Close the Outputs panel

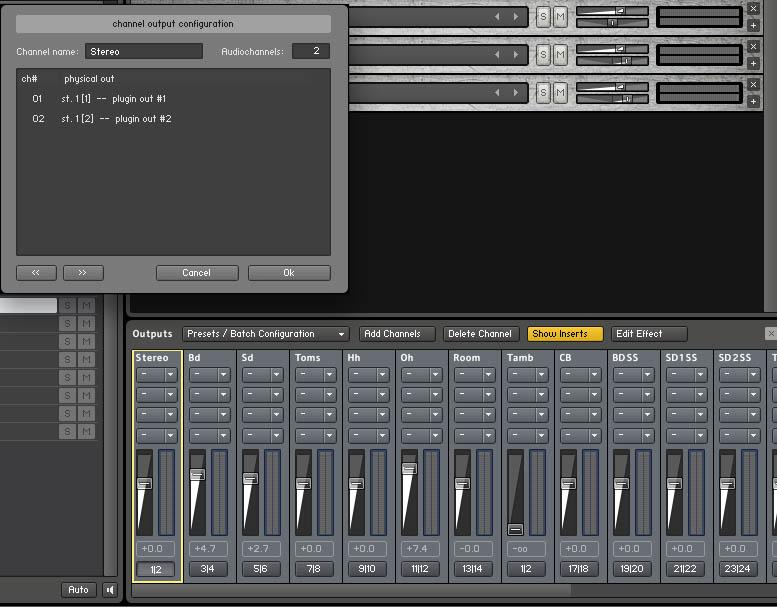pyautogui.click(x=771, y=334)
